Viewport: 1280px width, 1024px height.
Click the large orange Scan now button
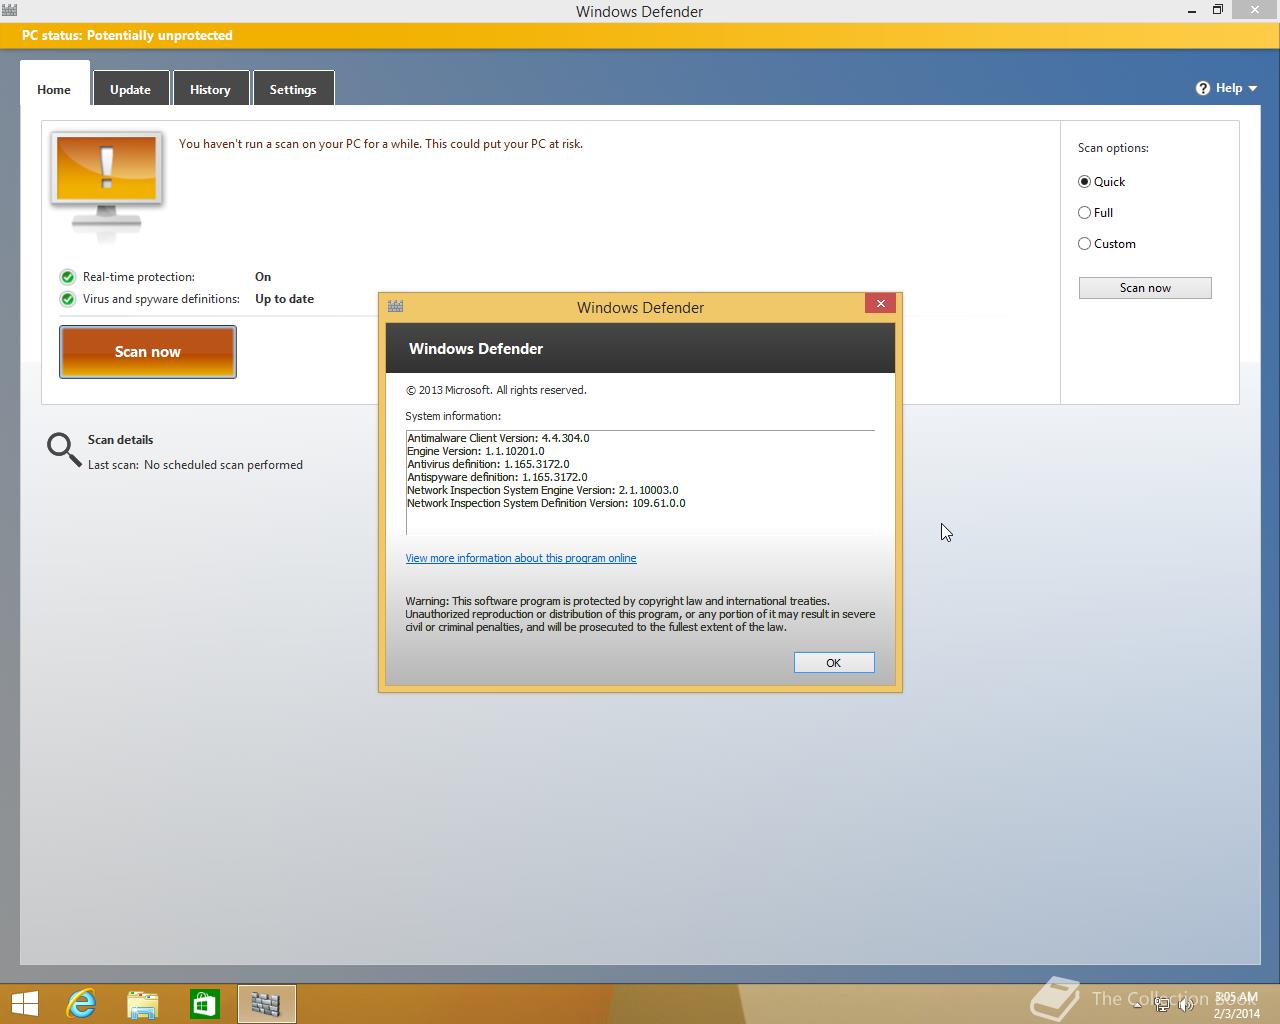148,352
